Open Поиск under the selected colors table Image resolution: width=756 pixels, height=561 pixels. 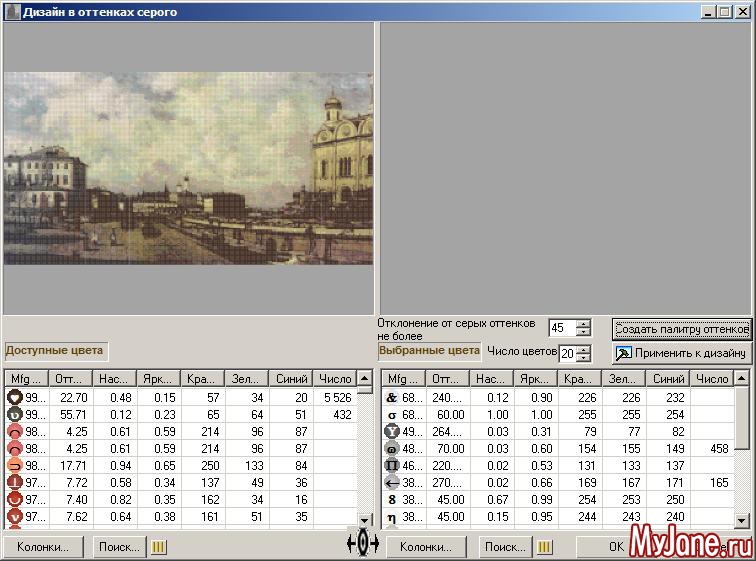click(503, 547)
